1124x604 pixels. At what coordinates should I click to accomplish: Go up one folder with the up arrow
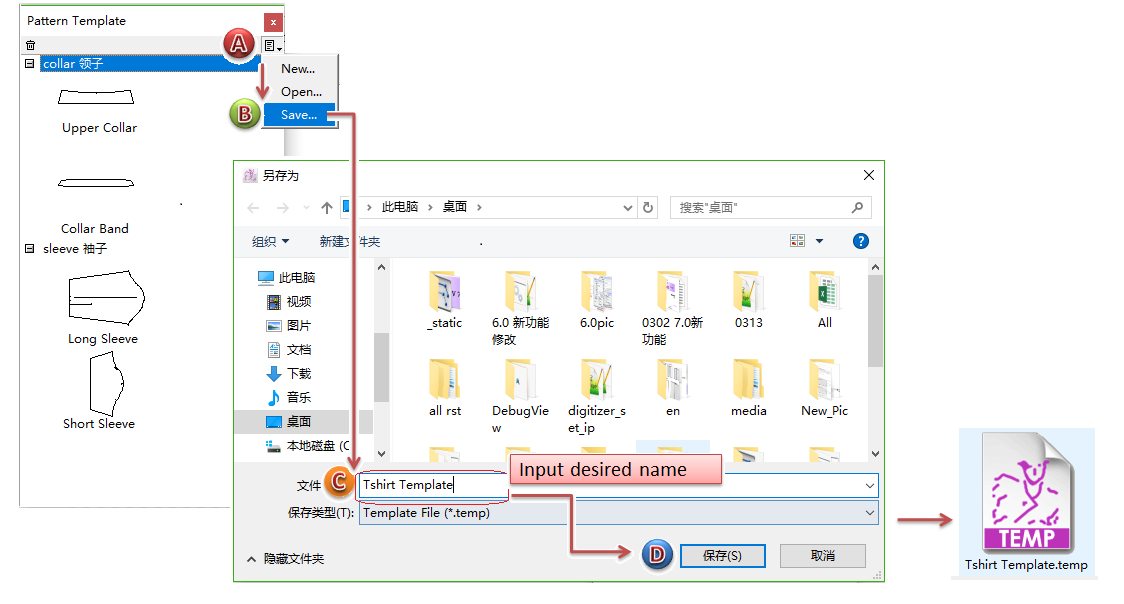click(x=327, y=208)
